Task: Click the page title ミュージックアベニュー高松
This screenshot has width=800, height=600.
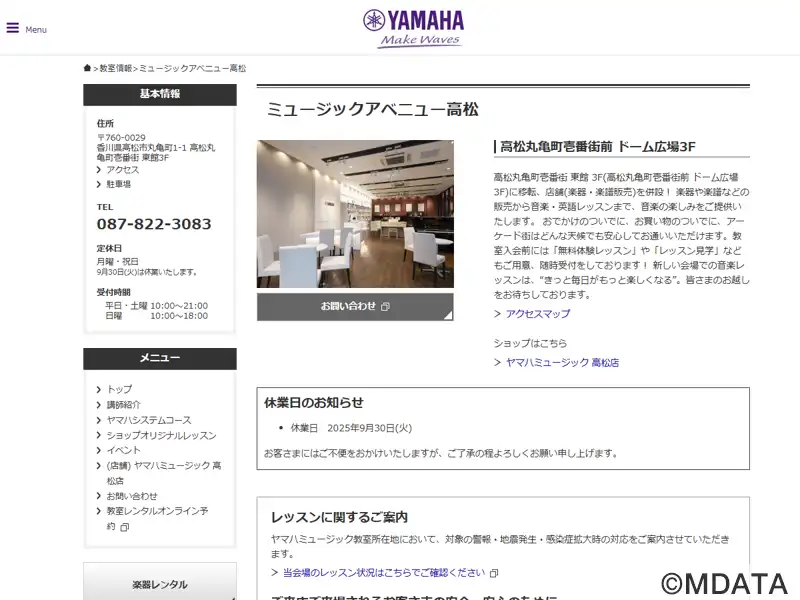Action: tap(372, 109)
